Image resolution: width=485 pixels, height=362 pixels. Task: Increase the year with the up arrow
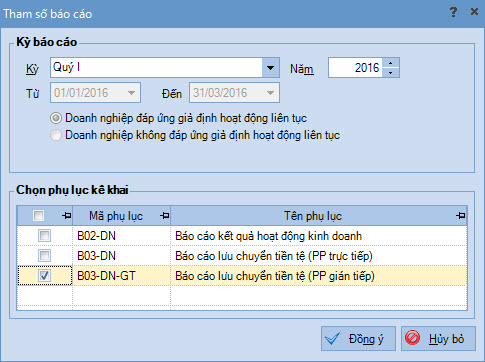pyautogui.click(x=390, y=63)
